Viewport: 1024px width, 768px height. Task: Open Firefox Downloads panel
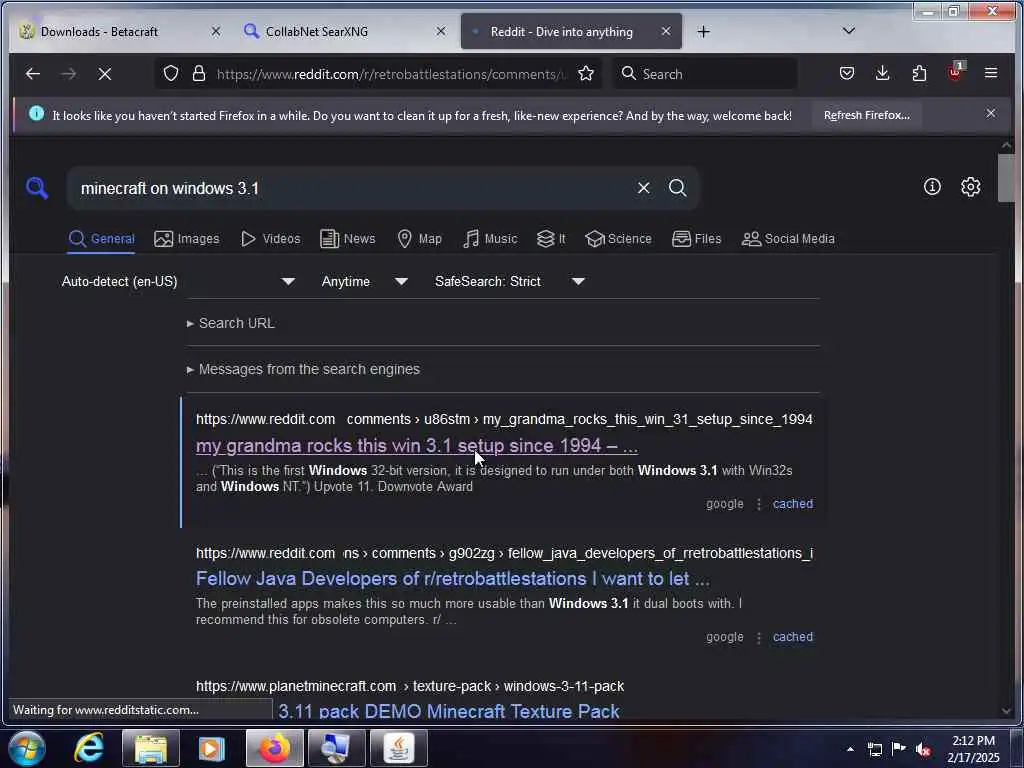[x=882, y=73]
